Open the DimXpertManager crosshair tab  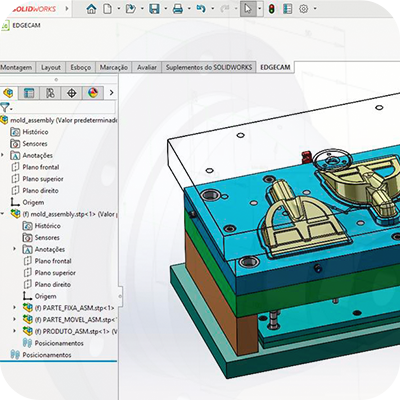tap(72, 93)
